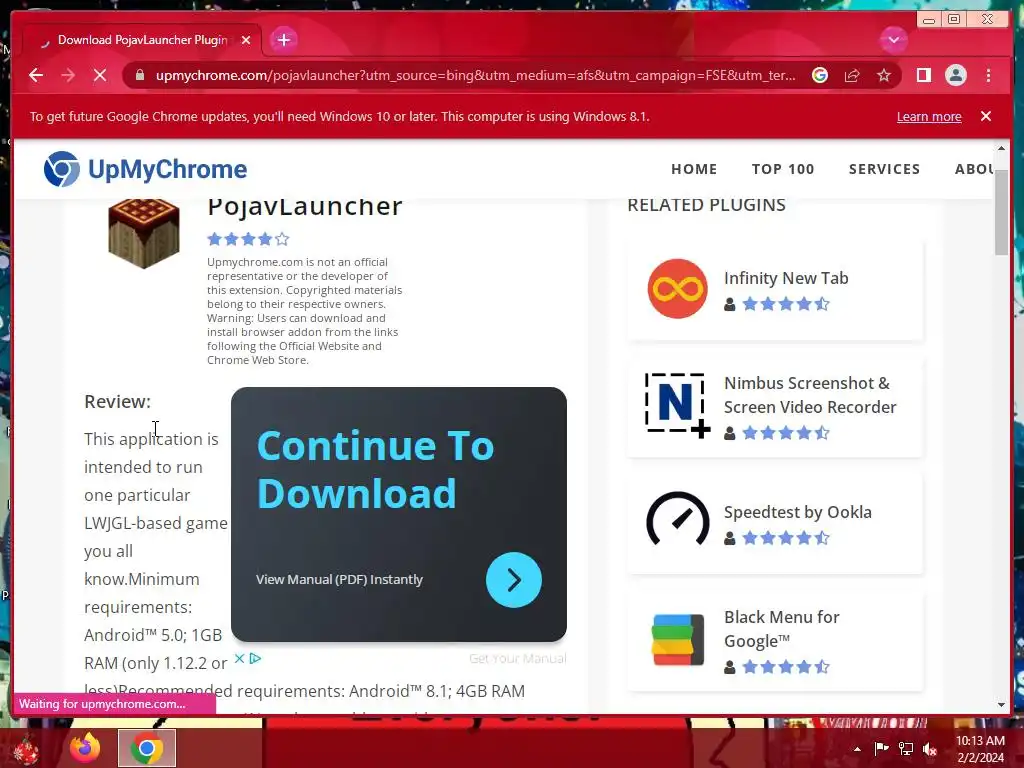Click the page scrollbar down arrow
The width and height of the screenshot is (1024, 768).
coord(1001,705)
